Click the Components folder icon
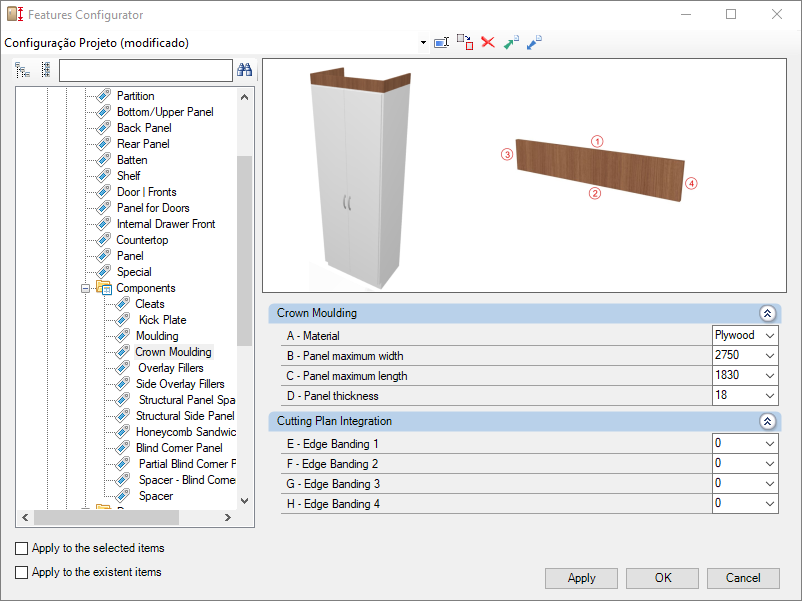802x601 pixels. tap(104, 287)
